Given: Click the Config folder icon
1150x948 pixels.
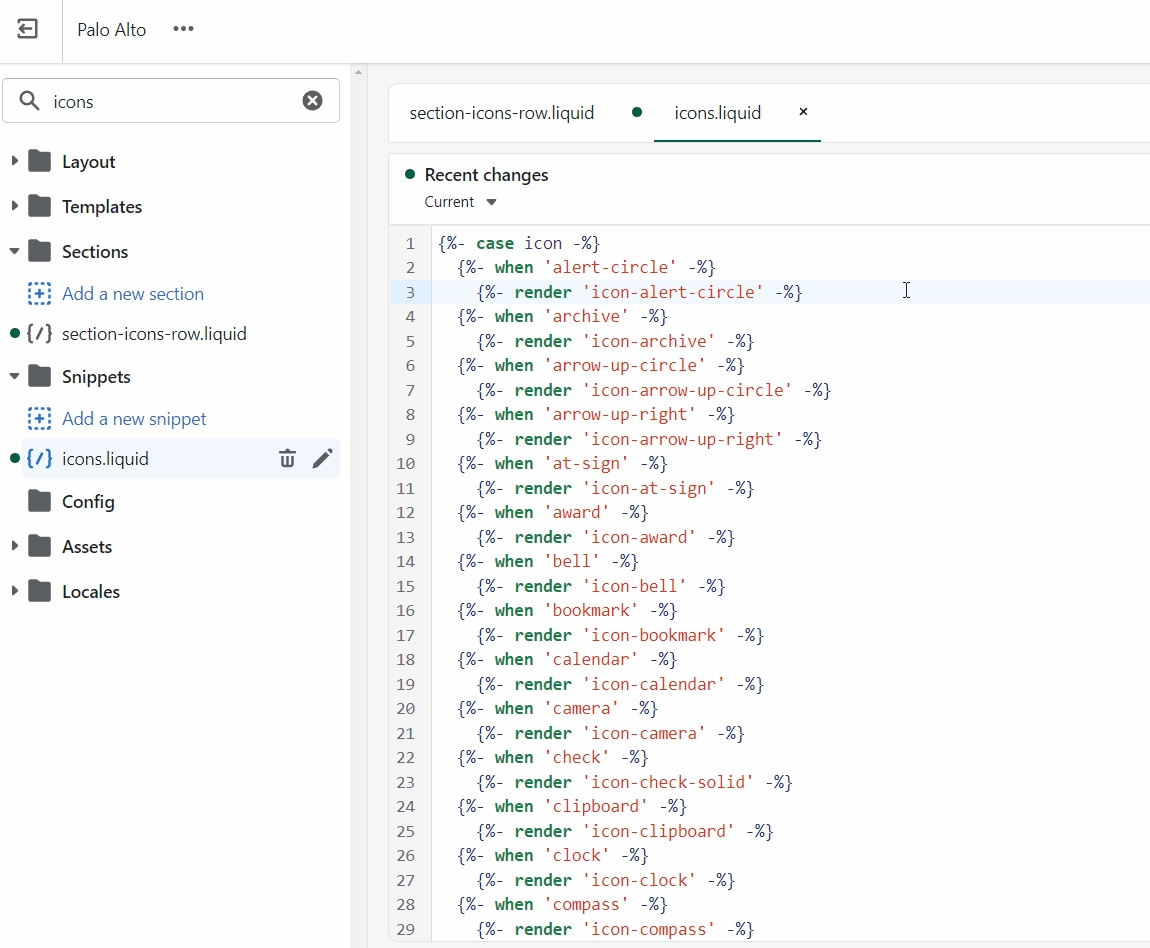Looking at the screenshot, I should (x=40, y=501).
